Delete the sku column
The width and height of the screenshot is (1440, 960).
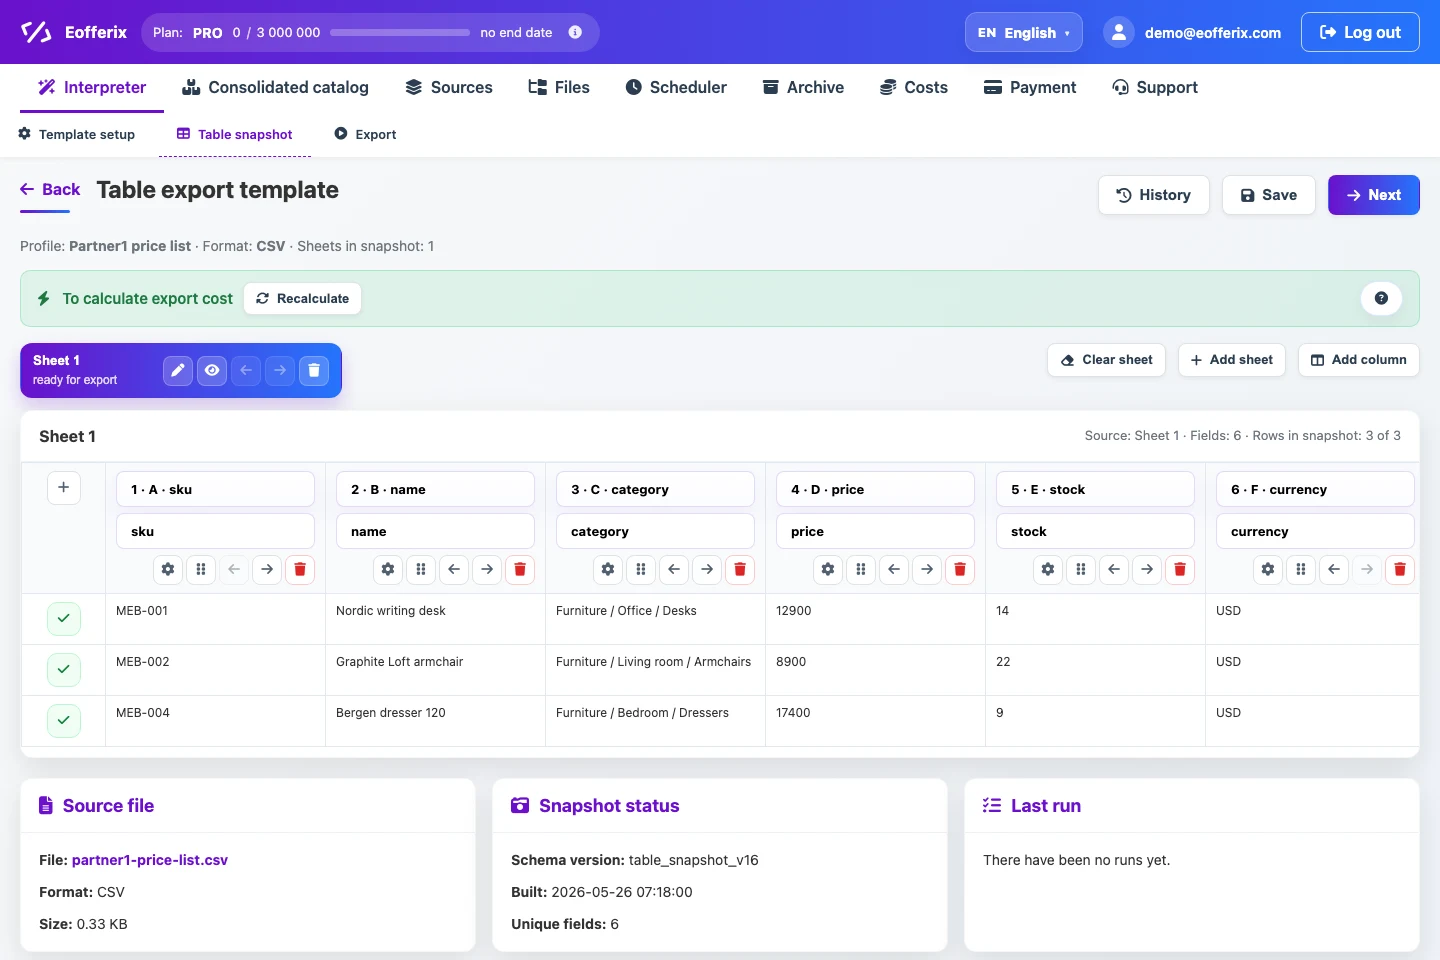[x=300, y=569]
